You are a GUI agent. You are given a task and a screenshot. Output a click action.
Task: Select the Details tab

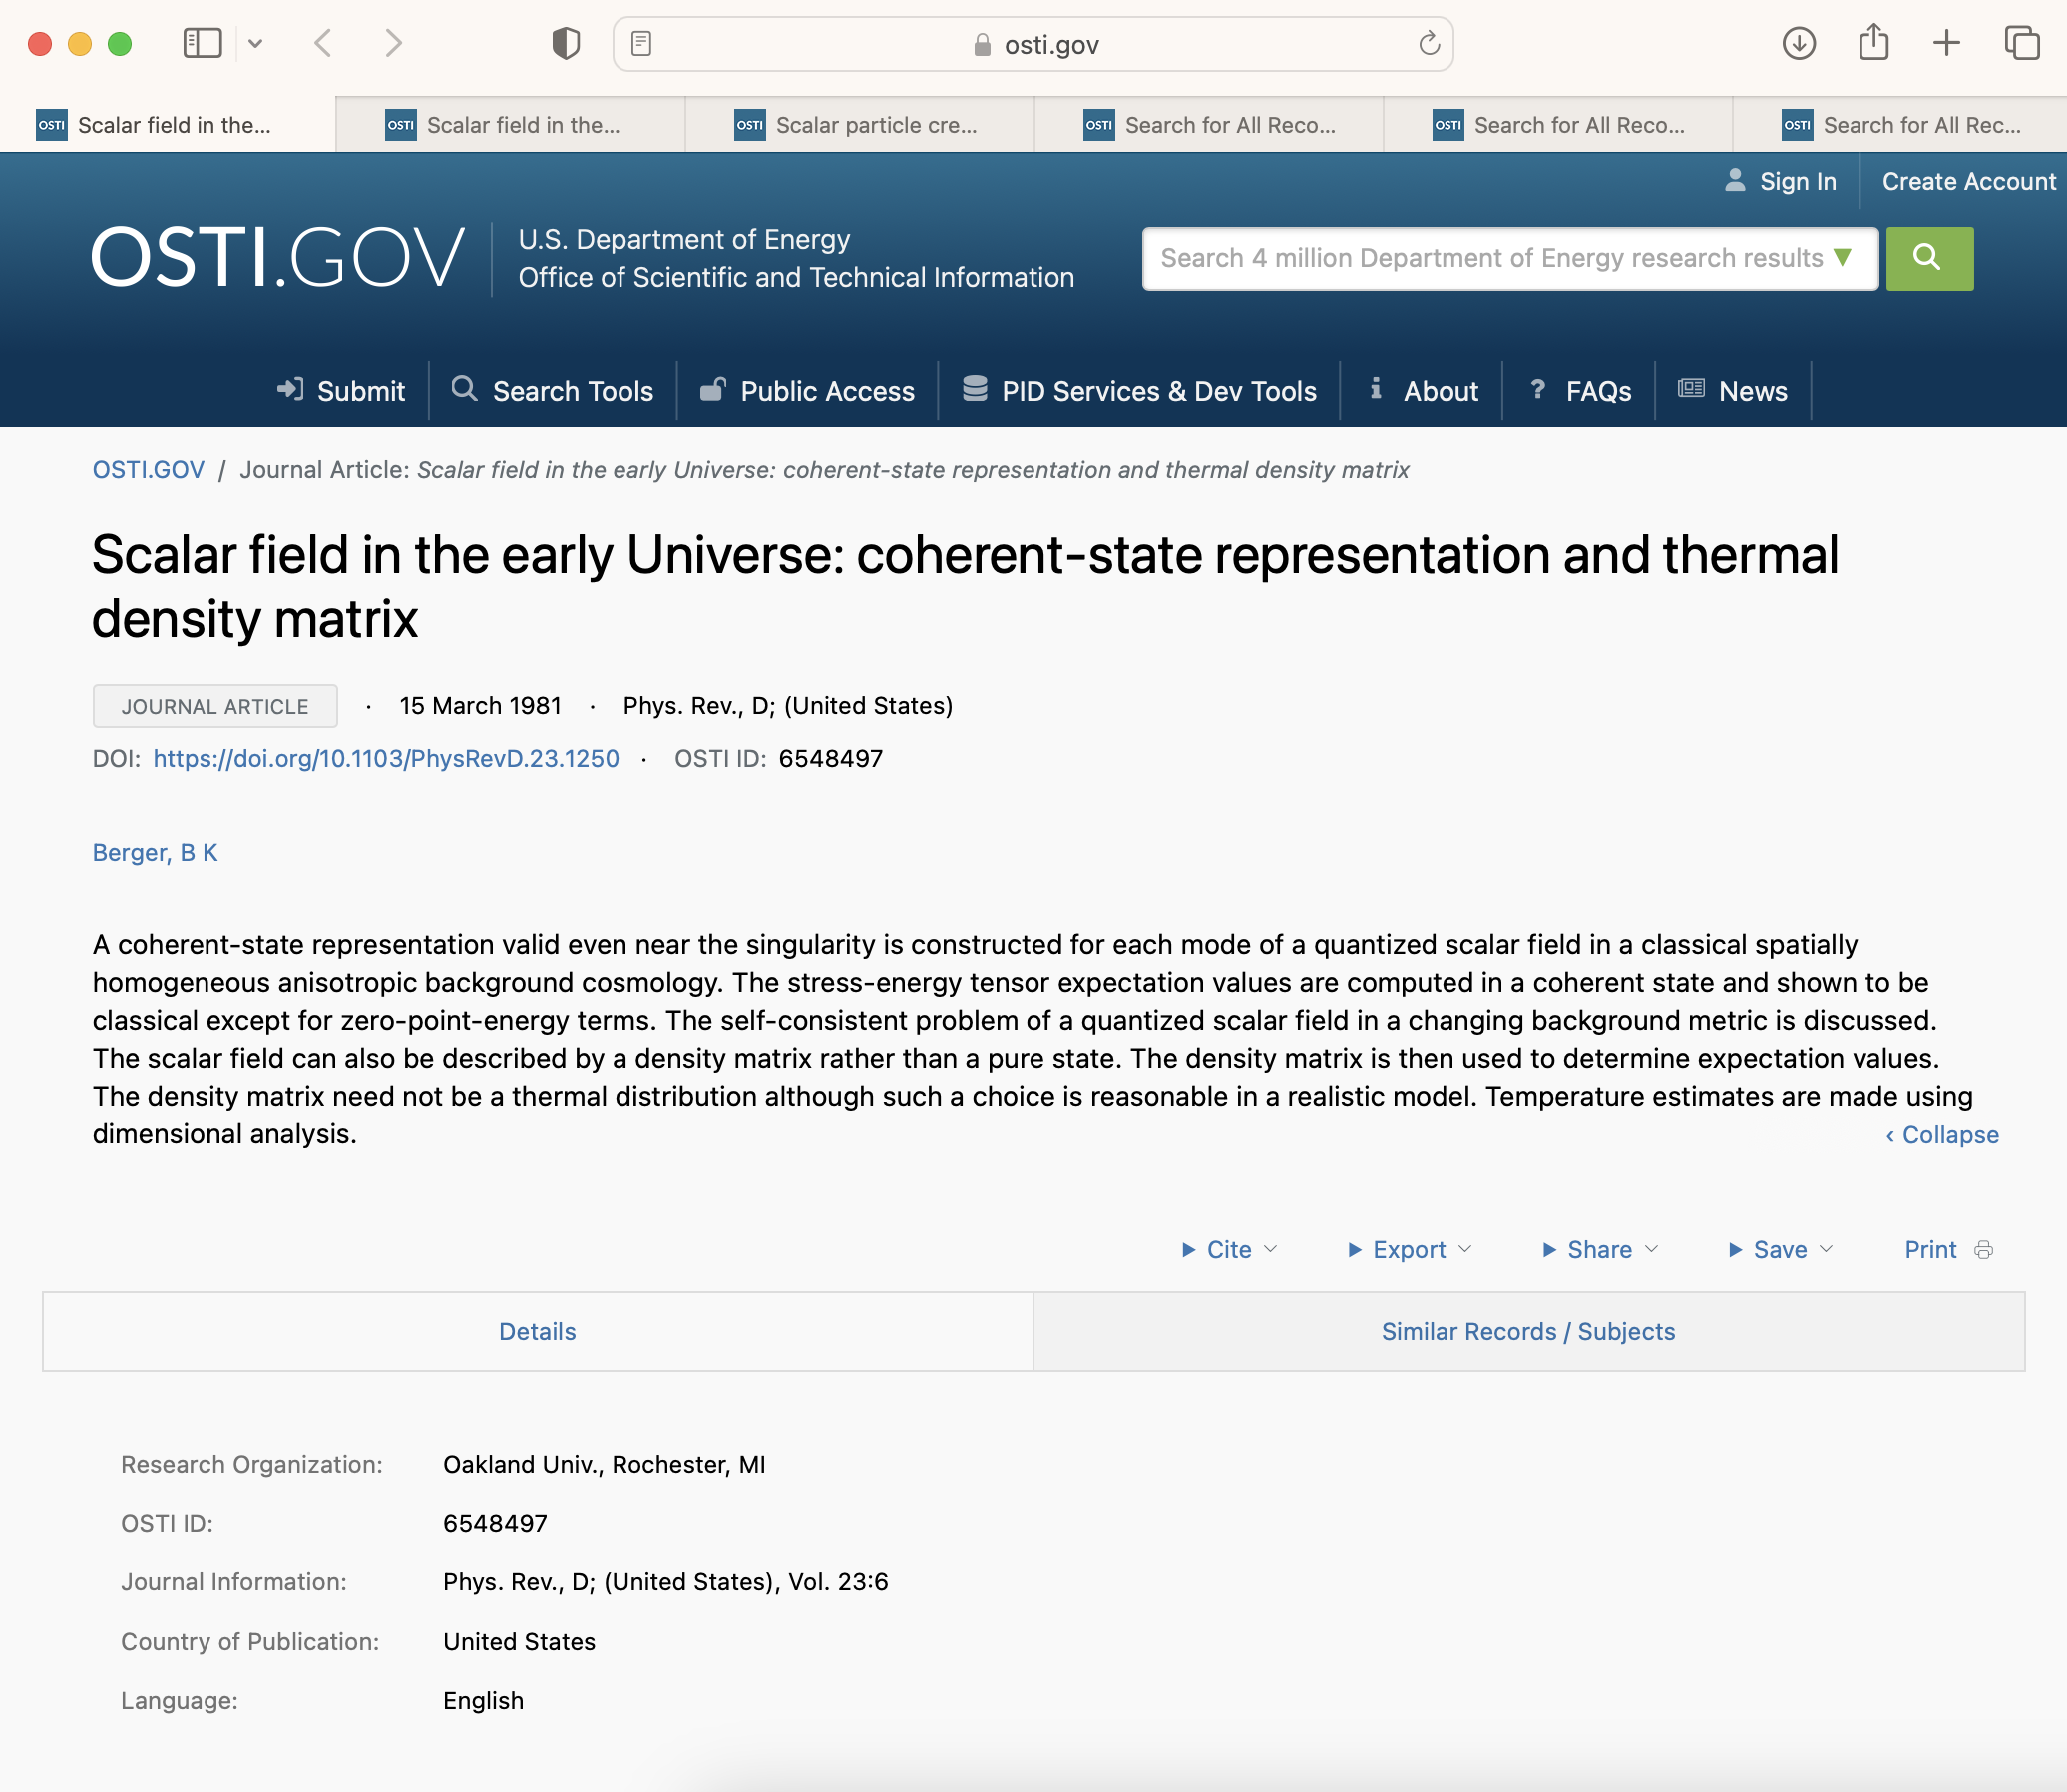click(537, 1332)
